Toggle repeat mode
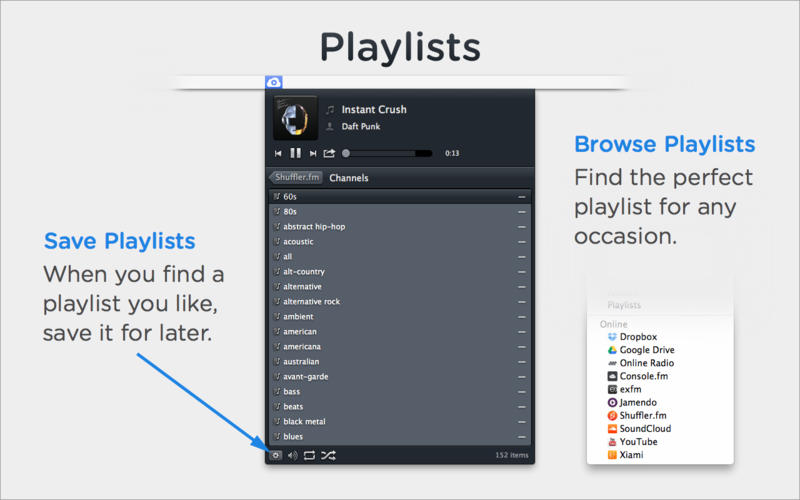 pyautogui.click(x=309, y=455)
